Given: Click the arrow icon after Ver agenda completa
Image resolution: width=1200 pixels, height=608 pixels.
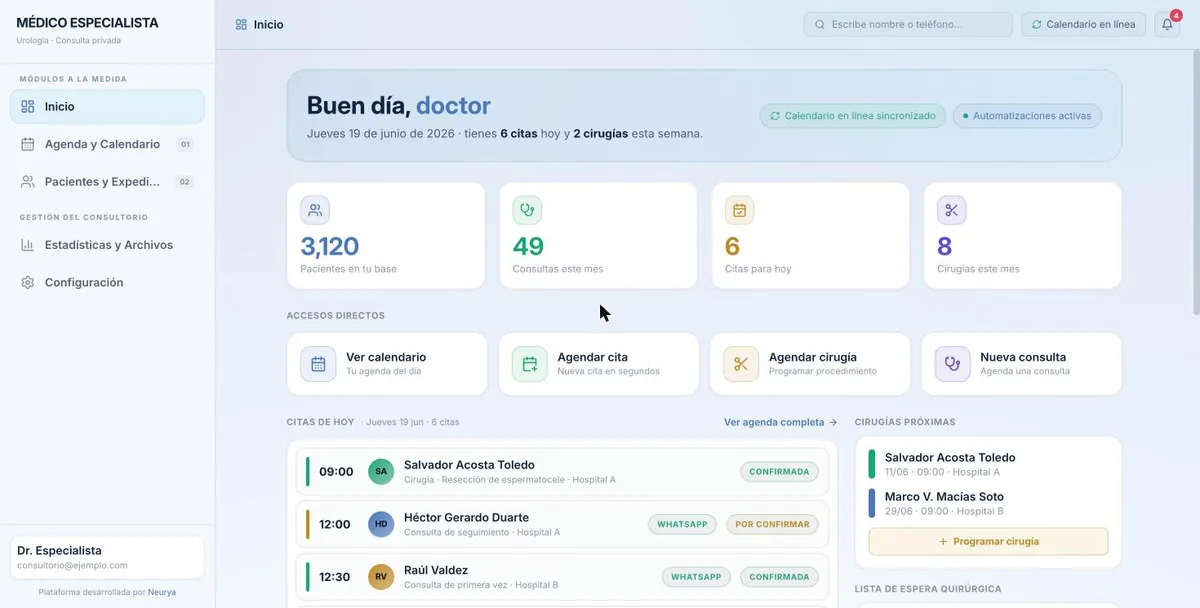Looking at the screenshot, I should [x=833, y=422].
